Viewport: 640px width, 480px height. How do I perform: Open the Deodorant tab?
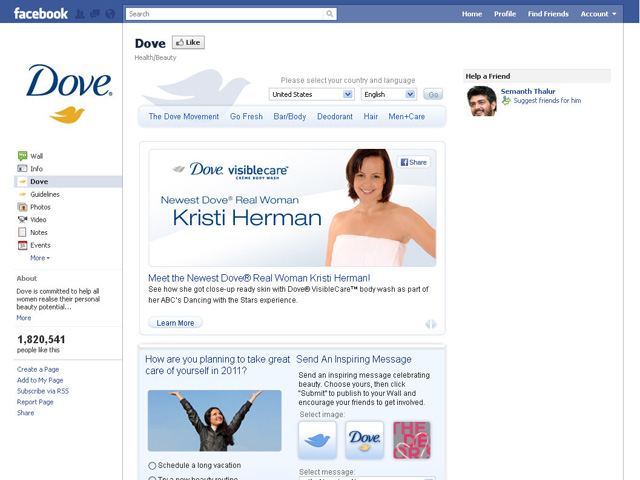tap(335, 116)
